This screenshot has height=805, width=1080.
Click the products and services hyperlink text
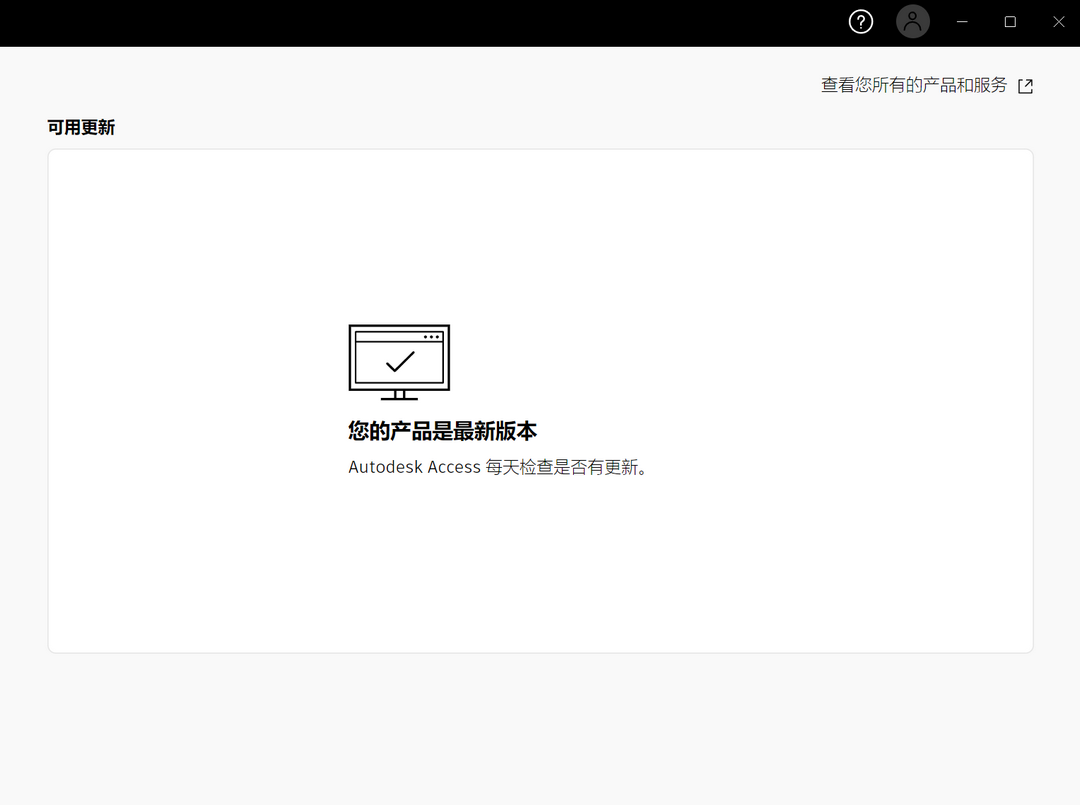(913, 86)
